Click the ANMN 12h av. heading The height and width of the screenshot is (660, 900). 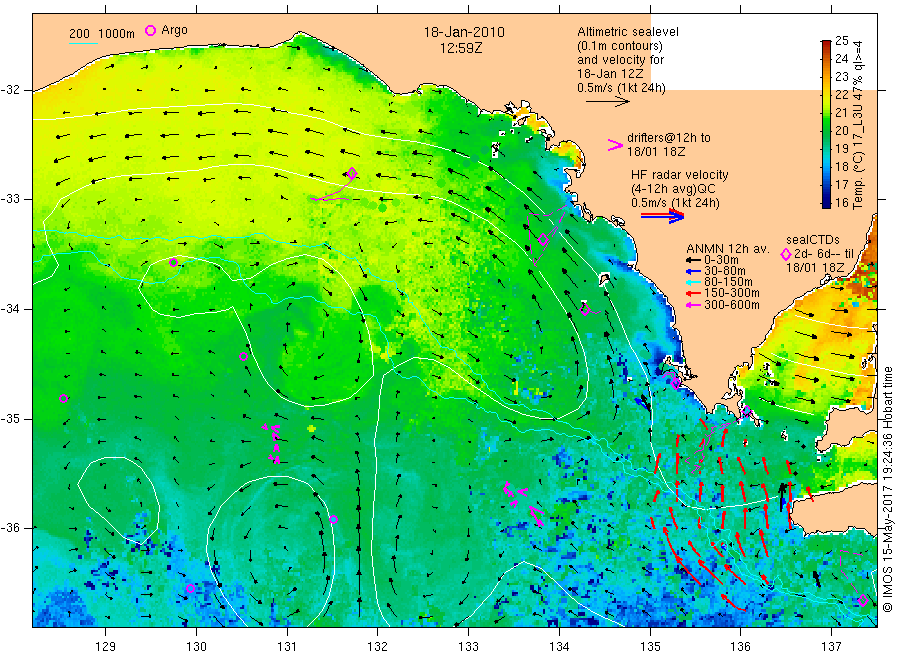pyautogui.click(x=727, y=249)
